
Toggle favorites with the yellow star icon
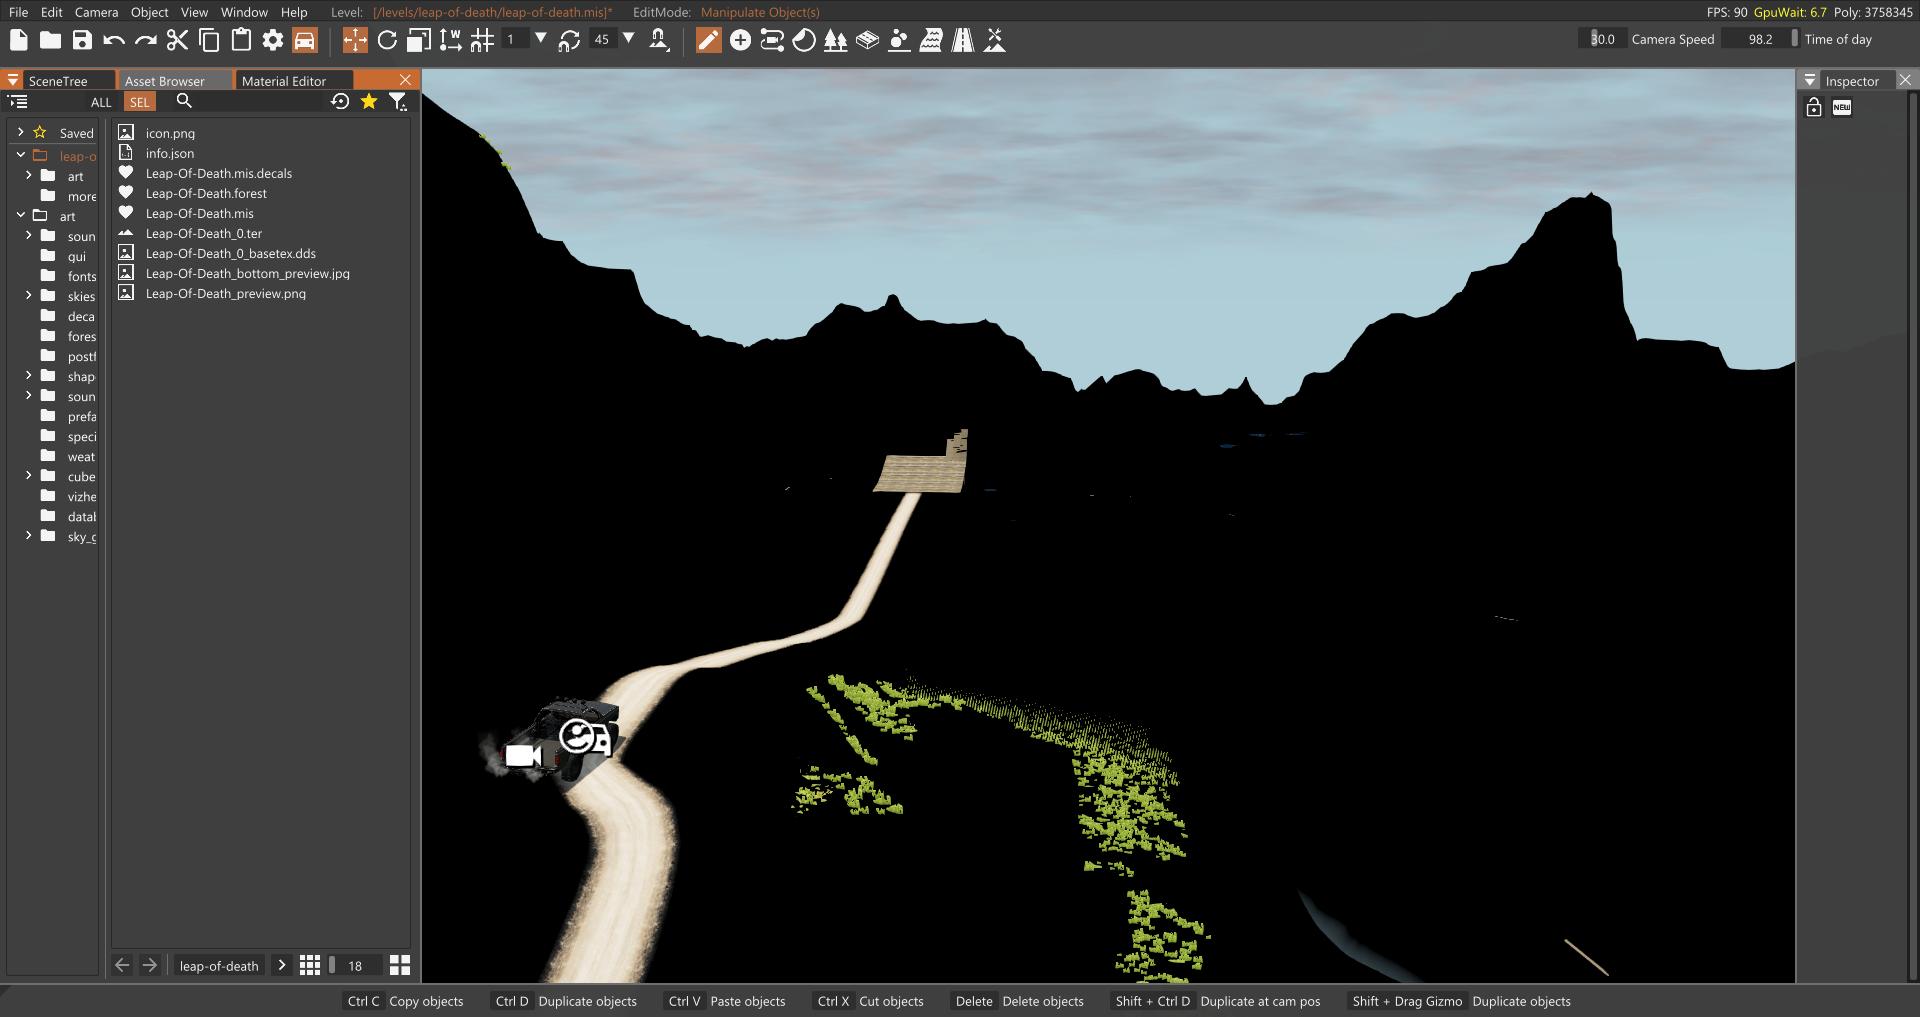(369, 101)
